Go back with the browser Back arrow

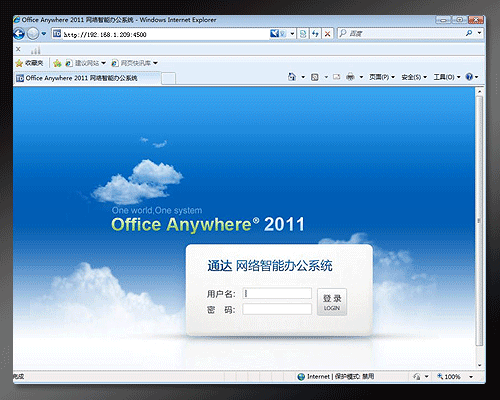point(19,34)
